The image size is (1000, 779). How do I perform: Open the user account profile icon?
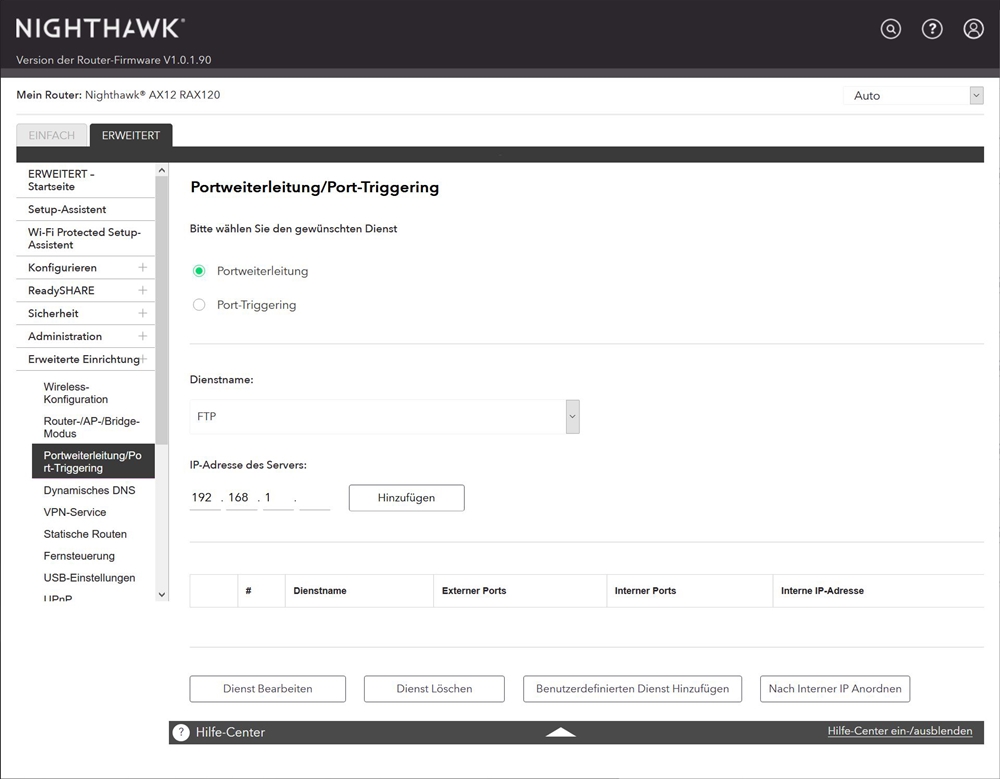click(973, 29)
